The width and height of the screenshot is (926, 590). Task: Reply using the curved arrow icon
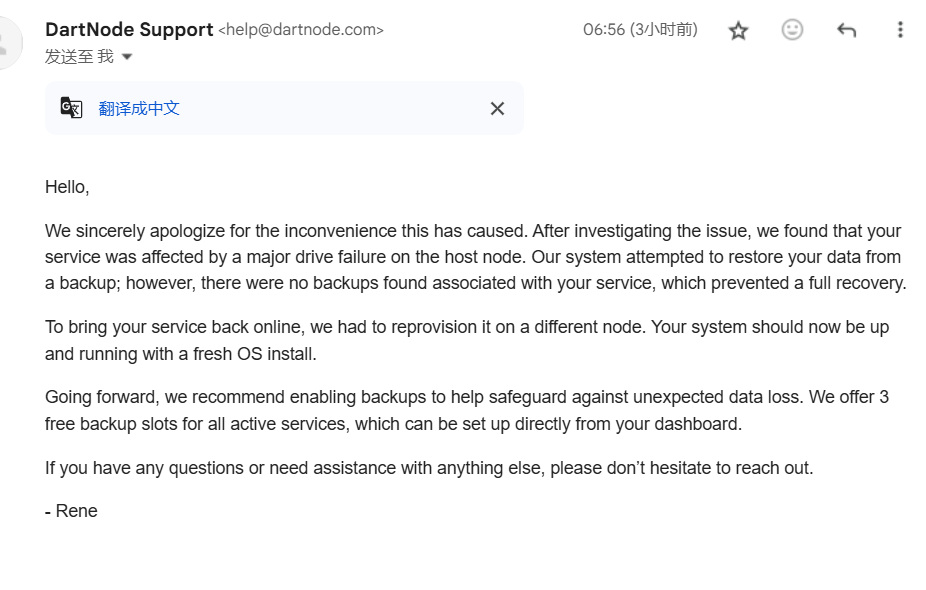[x=846, y=30]
